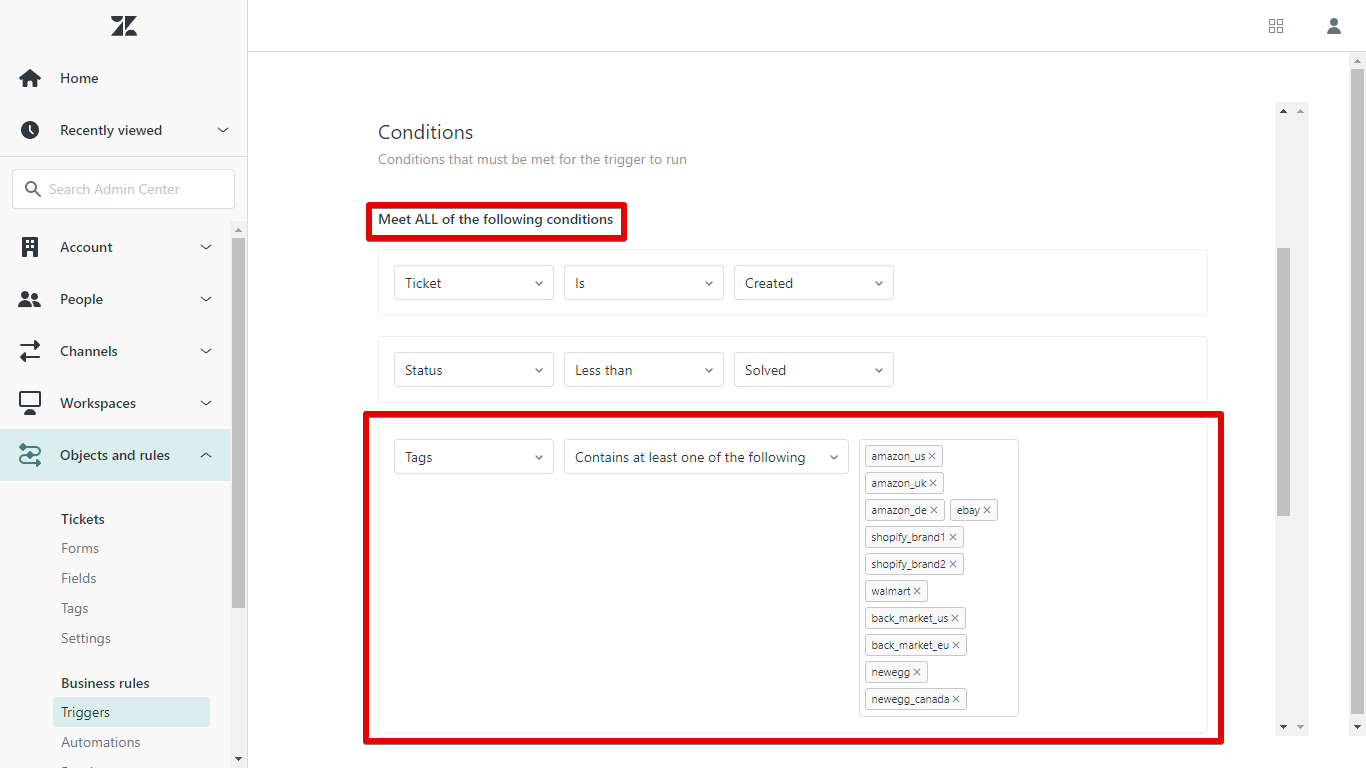Viewport: 1366px width, 768px height.
Task: Remove the newegg_canada tag
Action: [x=956, y=699]
